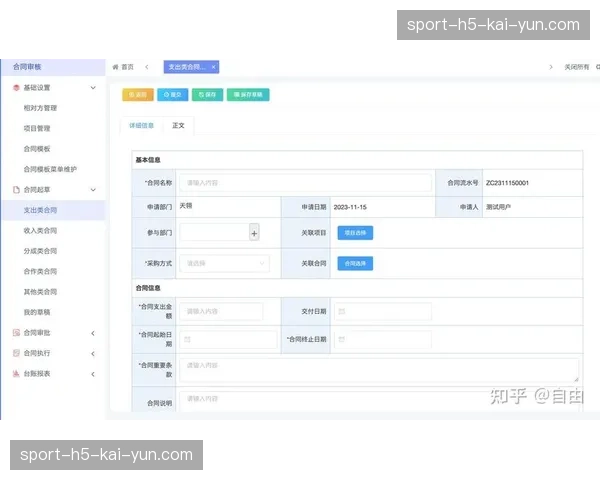
Task: Click the calendar icon in 交付日期 field
Action: pos(342,312)
